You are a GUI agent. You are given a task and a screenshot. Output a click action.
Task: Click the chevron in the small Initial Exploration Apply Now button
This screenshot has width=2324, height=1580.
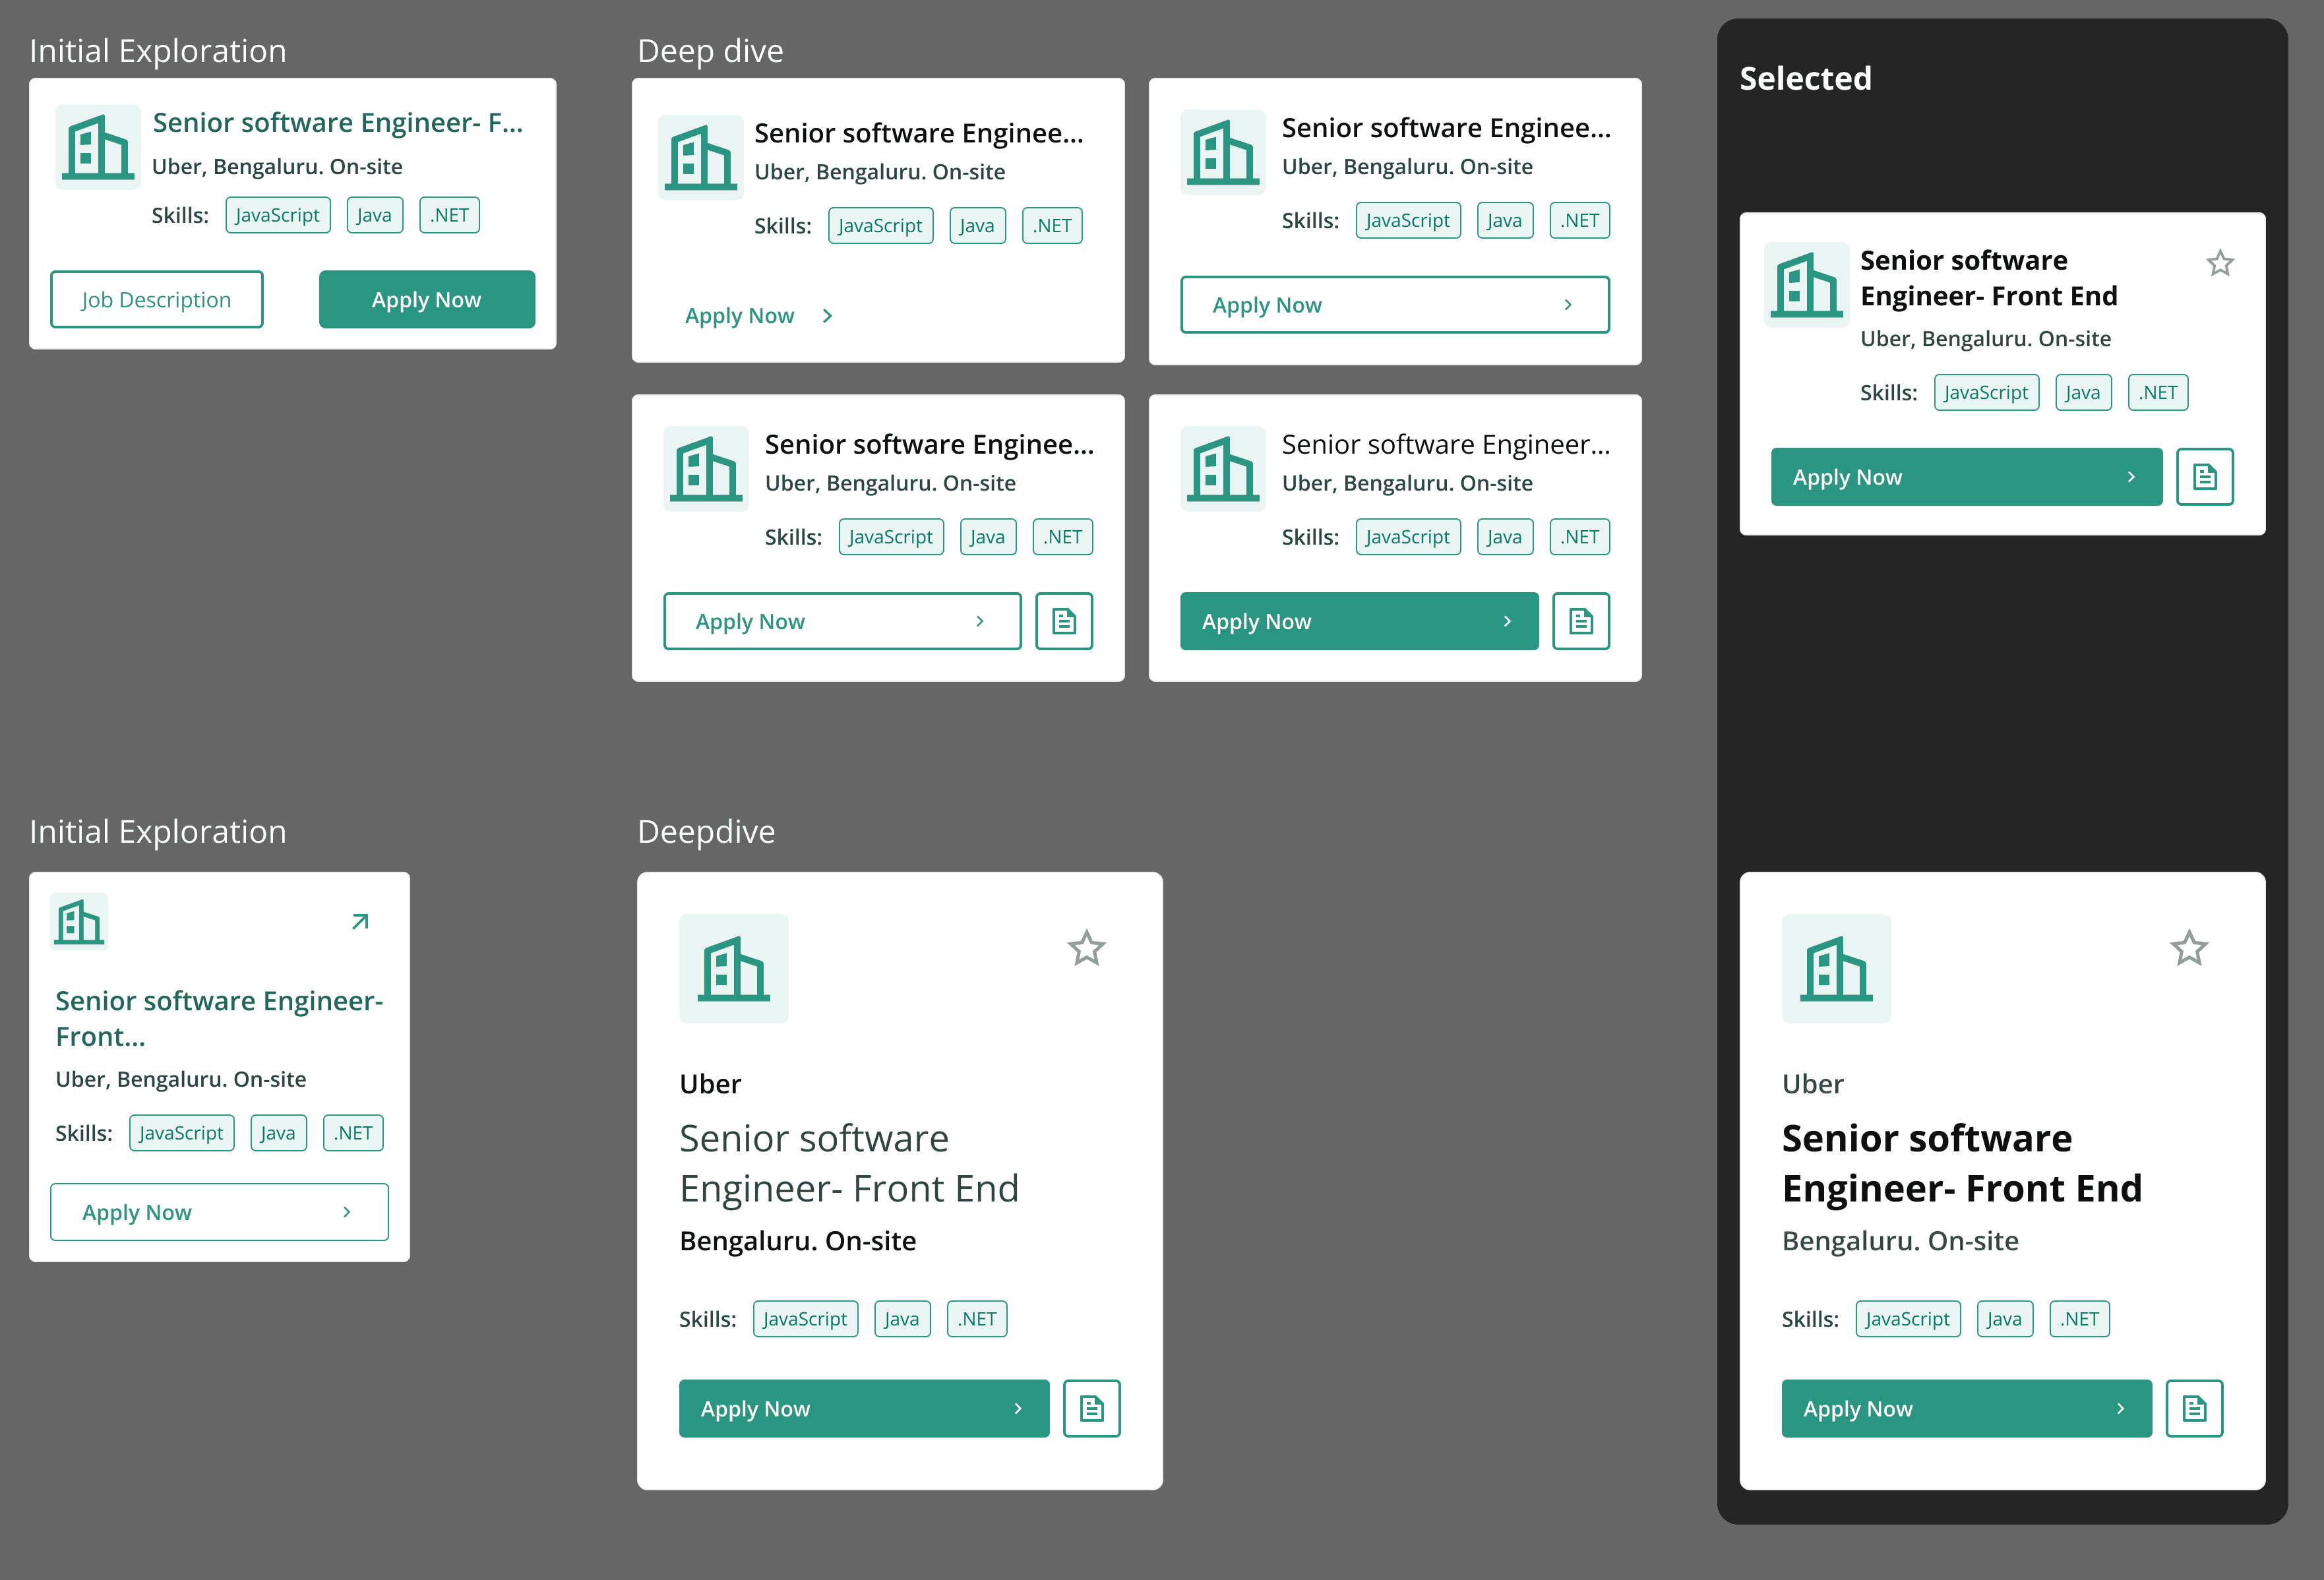[x=347, y=1212]
